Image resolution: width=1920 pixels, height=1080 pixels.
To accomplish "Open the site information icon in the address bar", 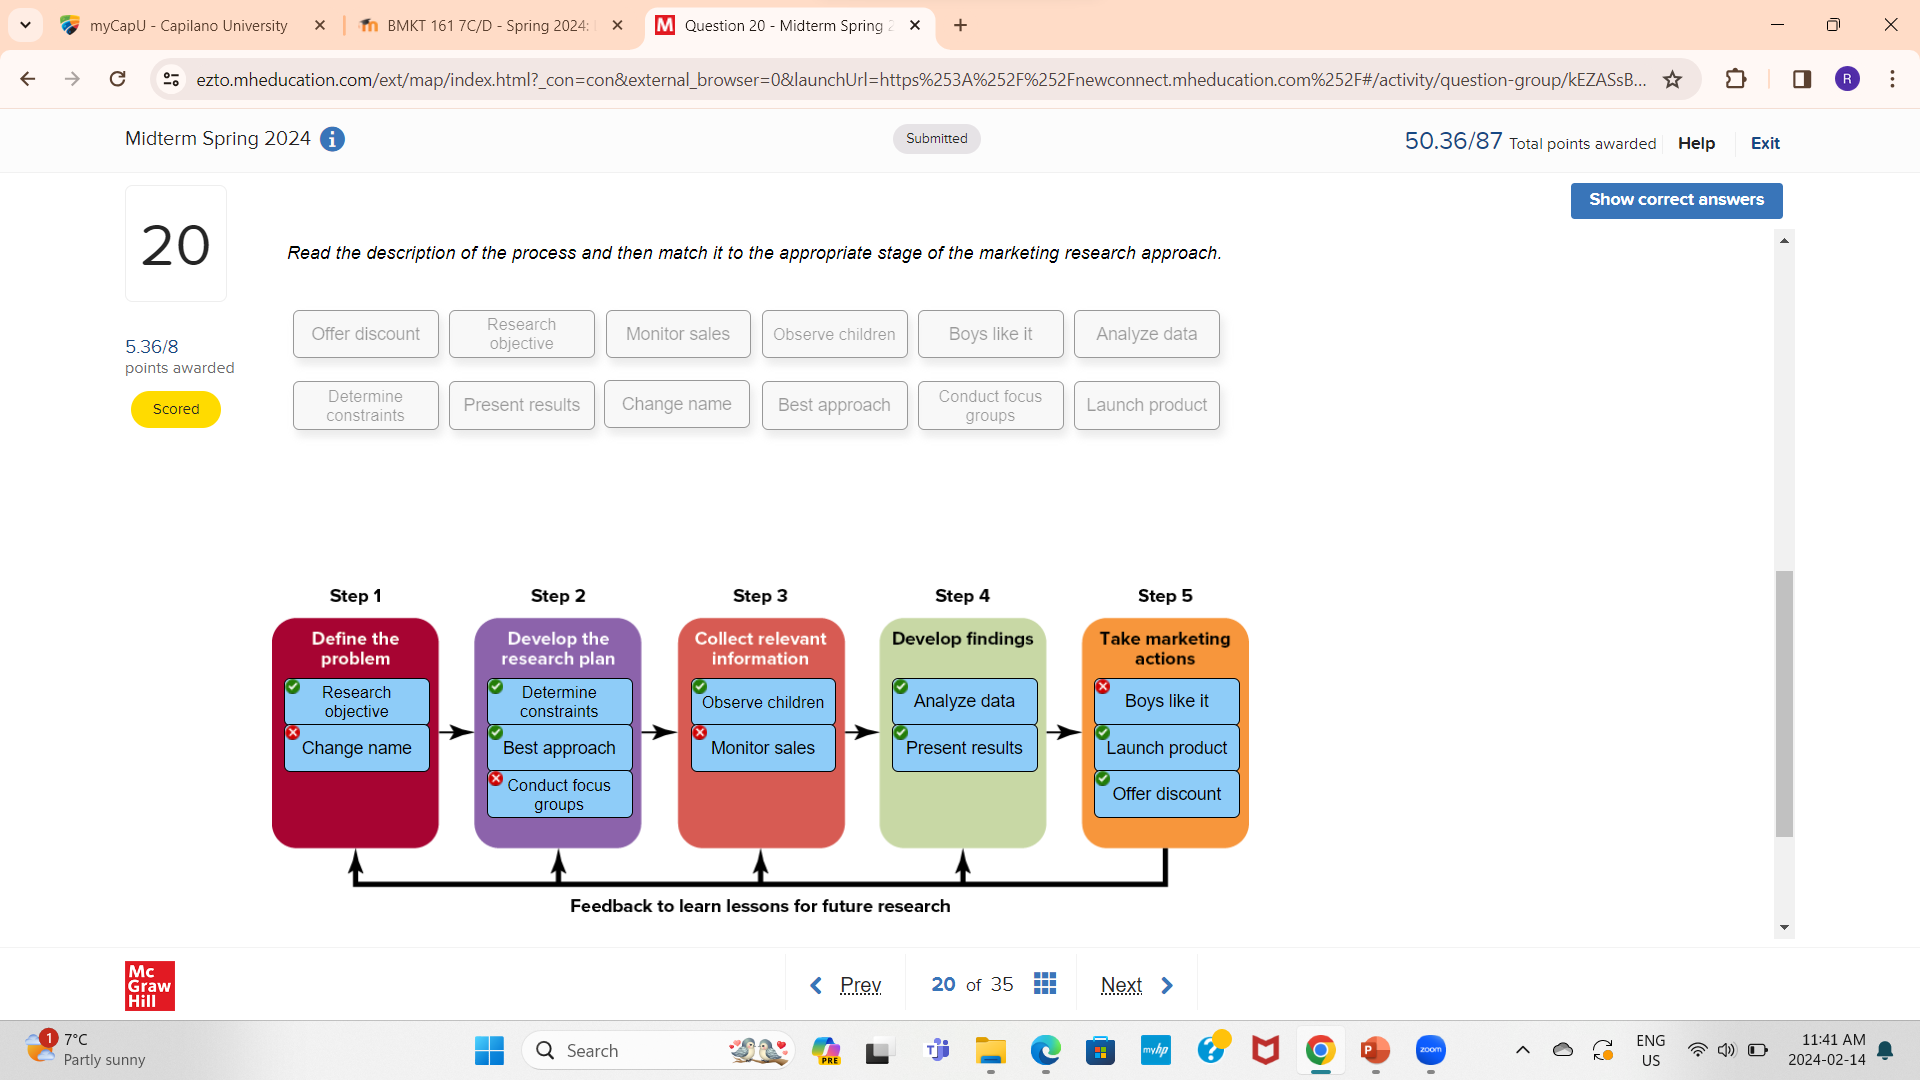I will click(x=171, y=79).
